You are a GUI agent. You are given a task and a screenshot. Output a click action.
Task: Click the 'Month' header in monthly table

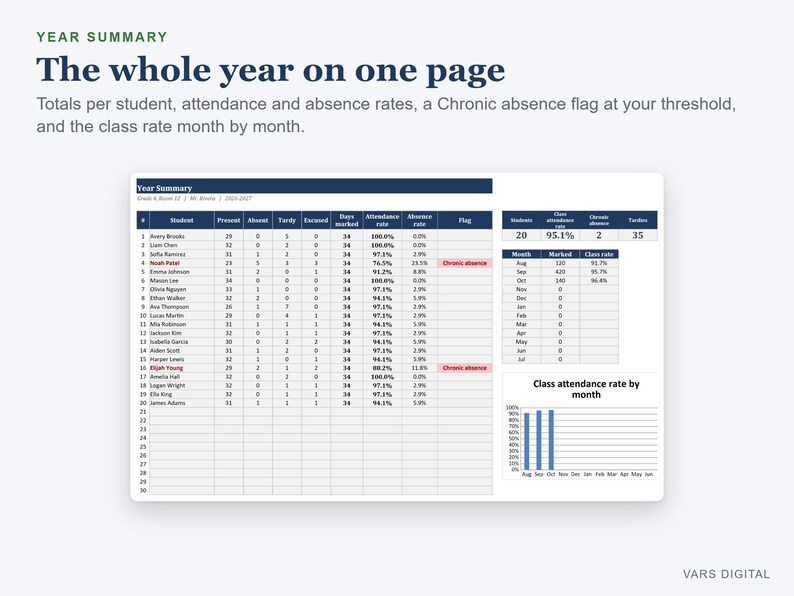[522, 254]
